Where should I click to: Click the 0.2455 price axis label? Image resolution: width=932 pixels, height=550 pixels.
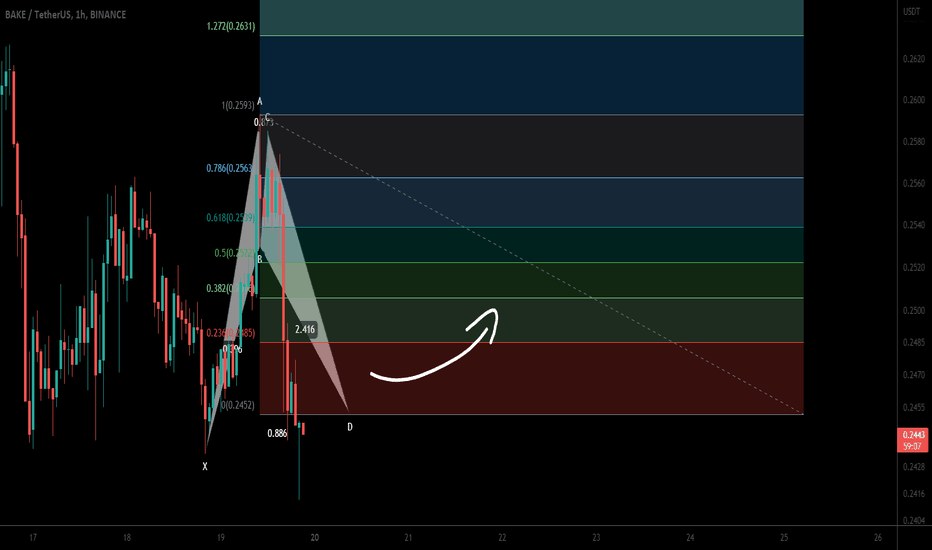(x=914, y=408)
